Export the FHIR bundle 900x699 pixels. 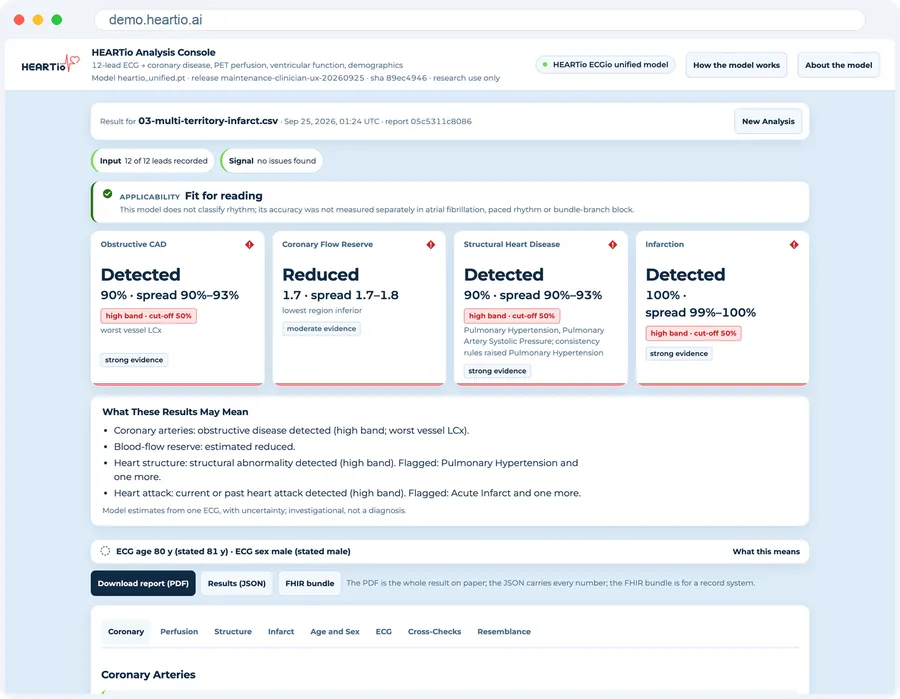coord(309,583)
